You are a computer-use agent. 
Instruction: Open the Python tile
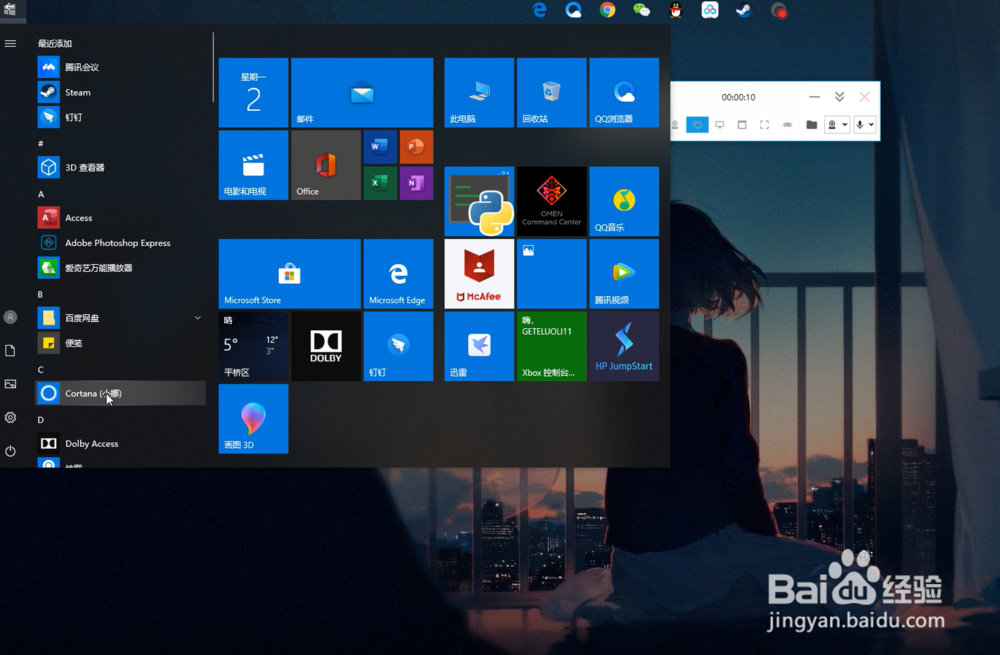pyautogui.click(x=479, y=202)
